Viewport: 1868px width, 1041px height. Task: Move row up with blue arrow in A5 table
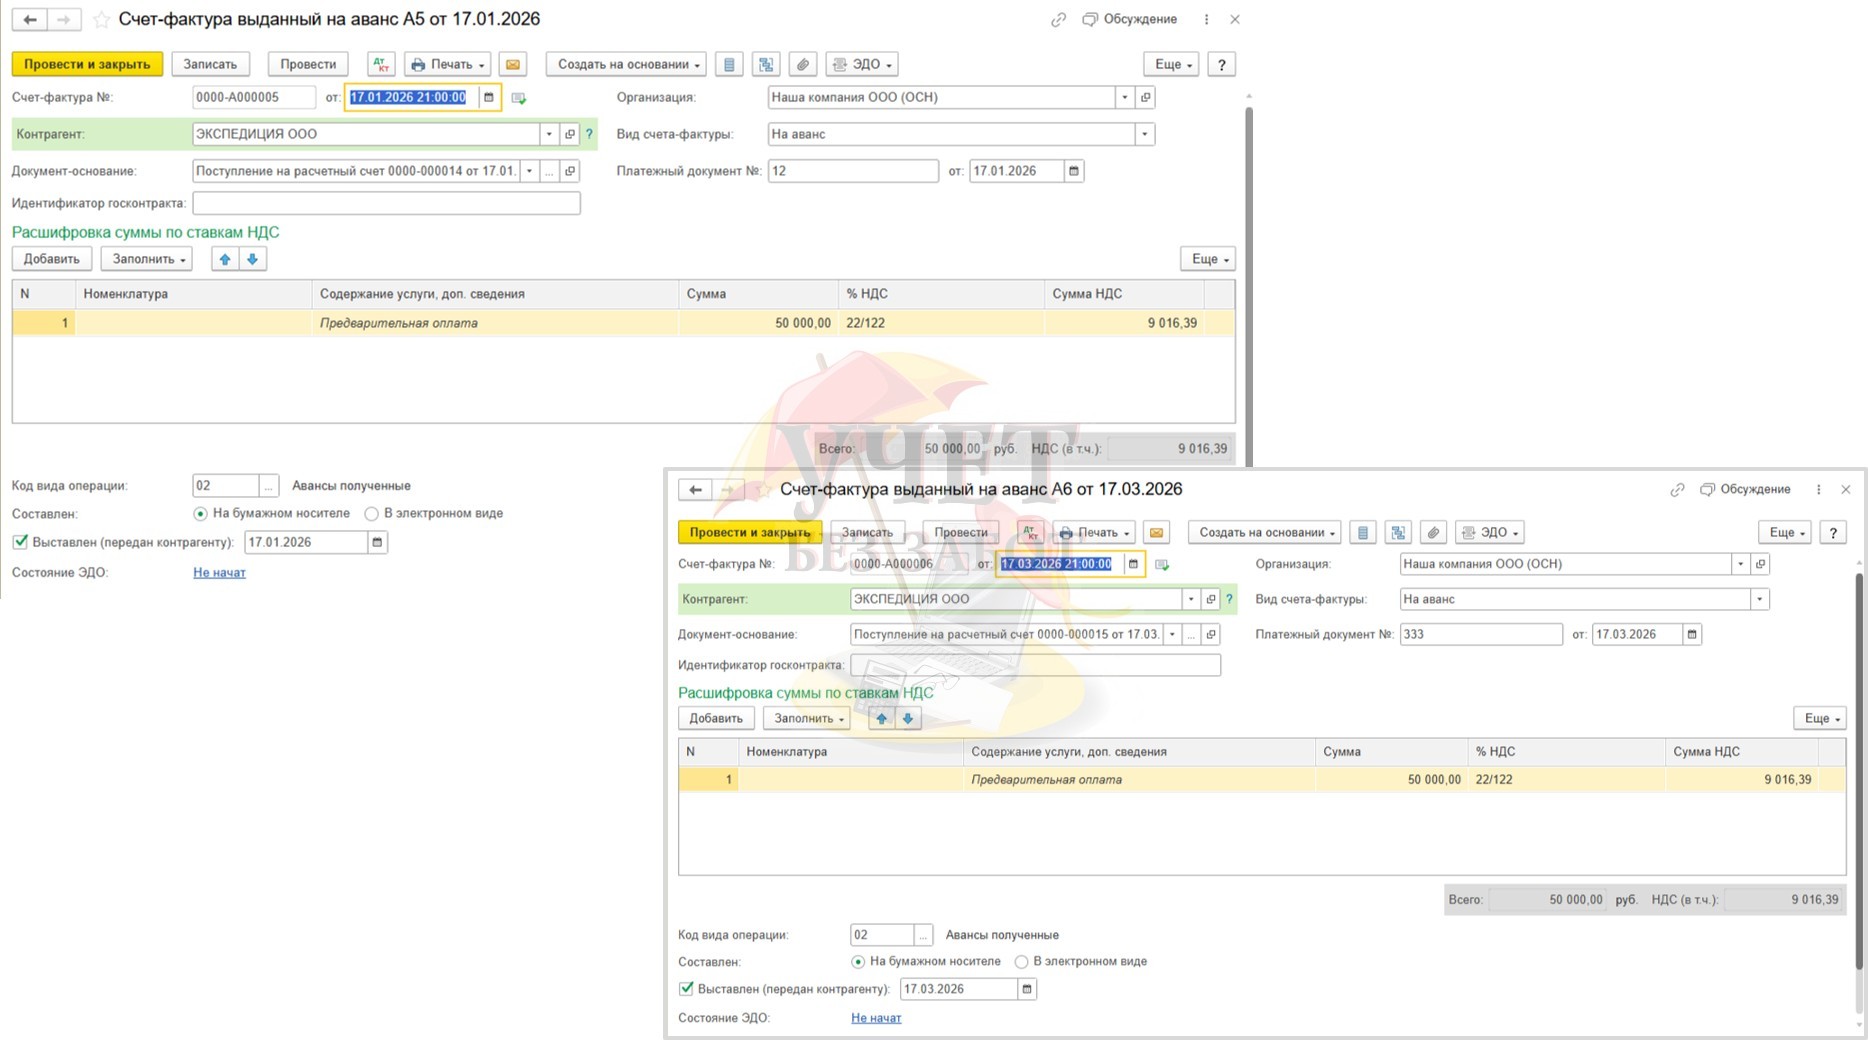point(225,259)
